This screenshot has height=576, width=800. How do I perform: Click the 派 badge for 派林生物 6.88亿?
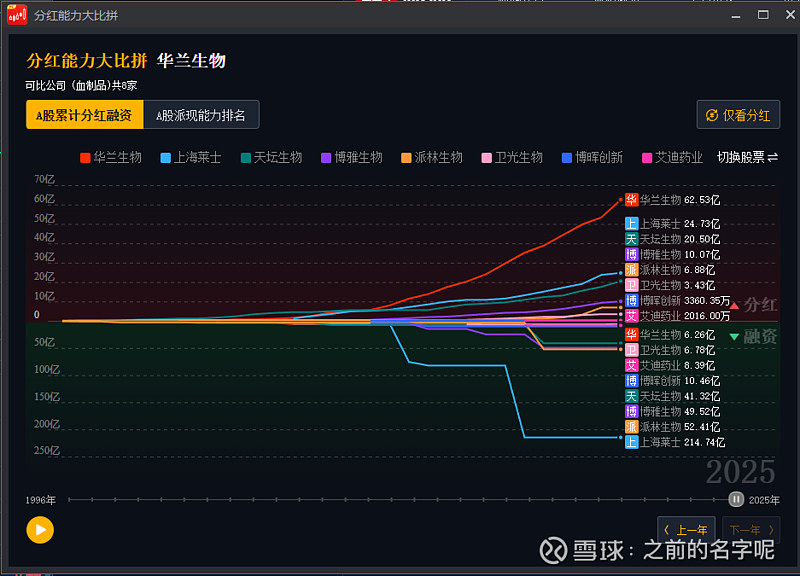[632, 269]
